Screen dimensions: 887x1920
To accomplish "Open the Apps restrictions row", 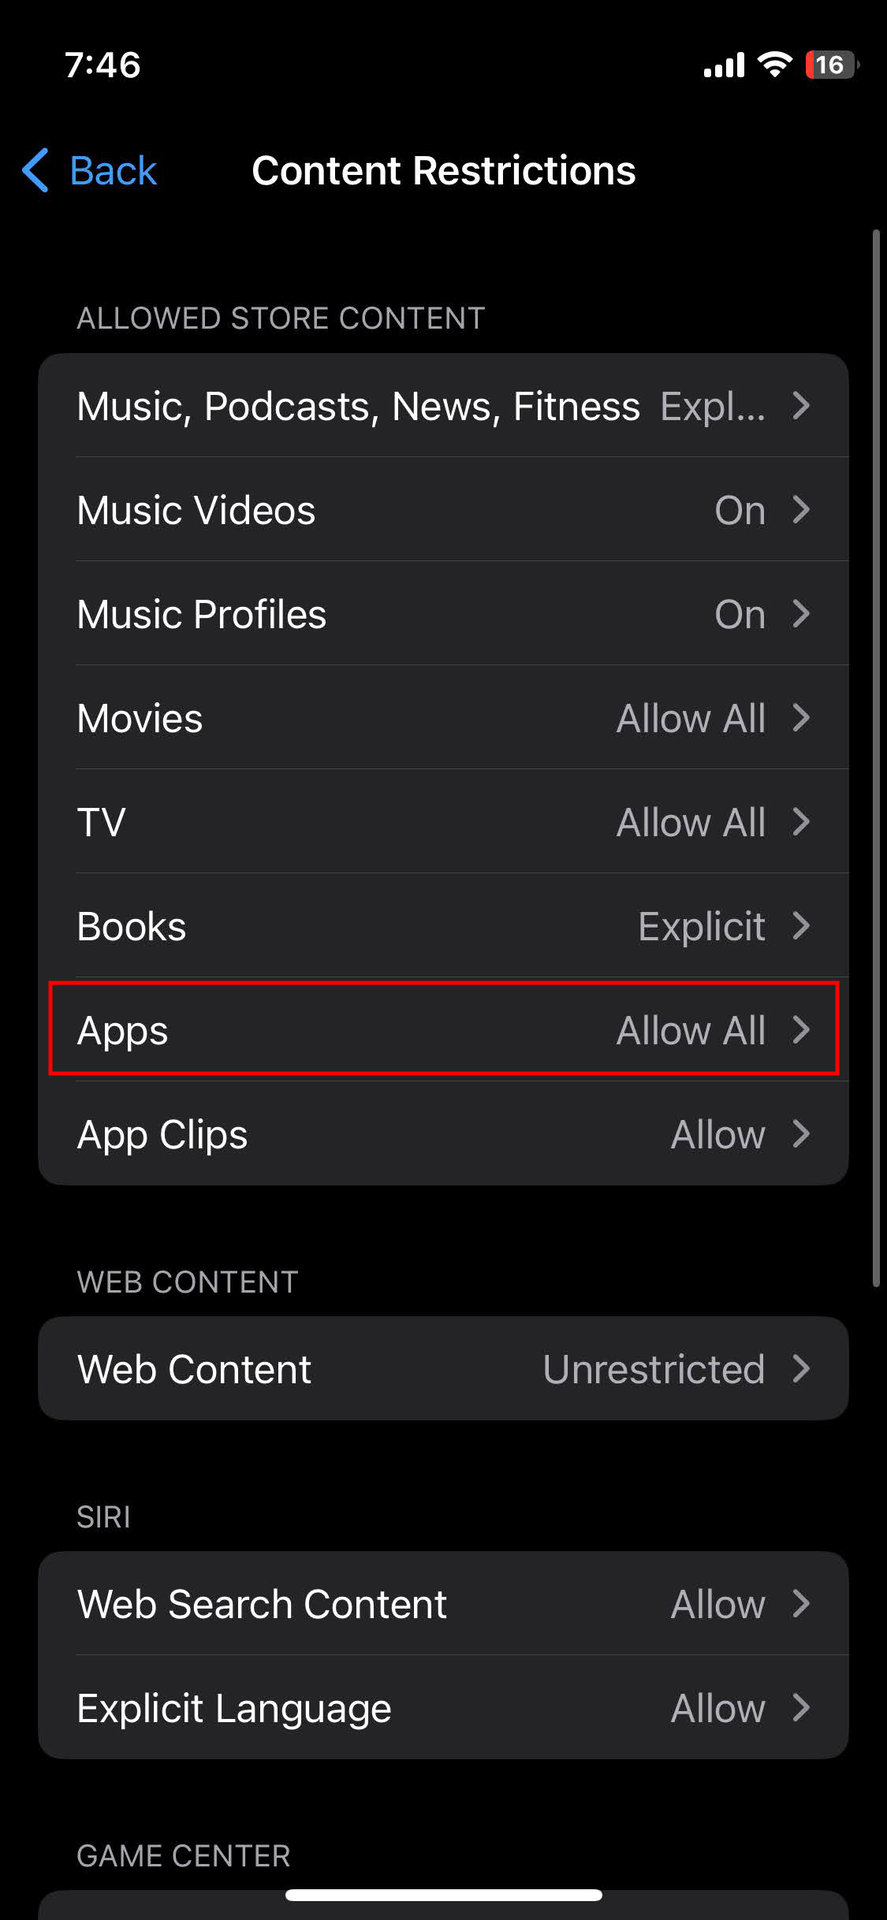I will (x=443, y=1030).
